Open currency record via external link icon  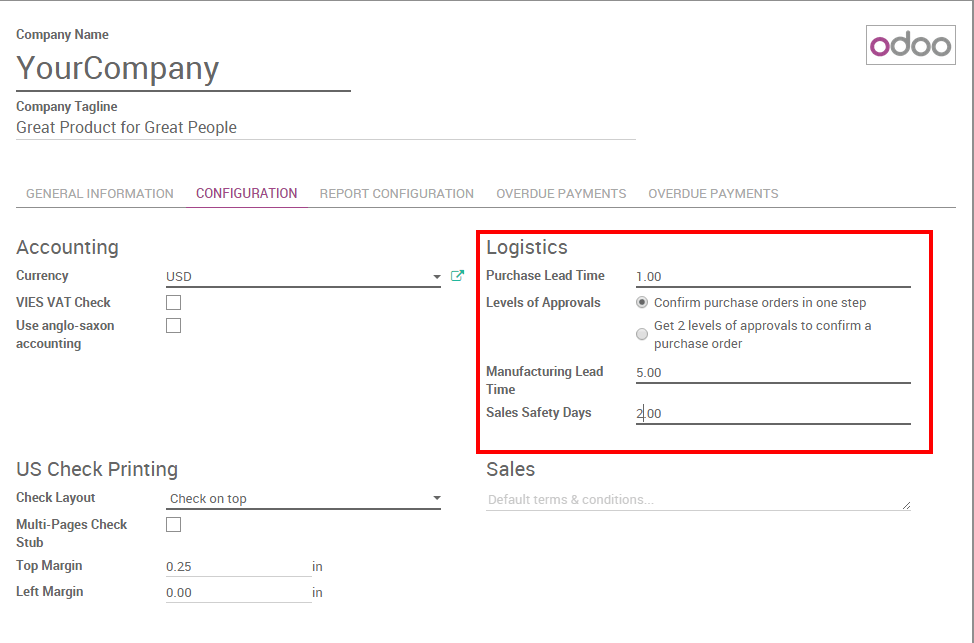(457, 275)
